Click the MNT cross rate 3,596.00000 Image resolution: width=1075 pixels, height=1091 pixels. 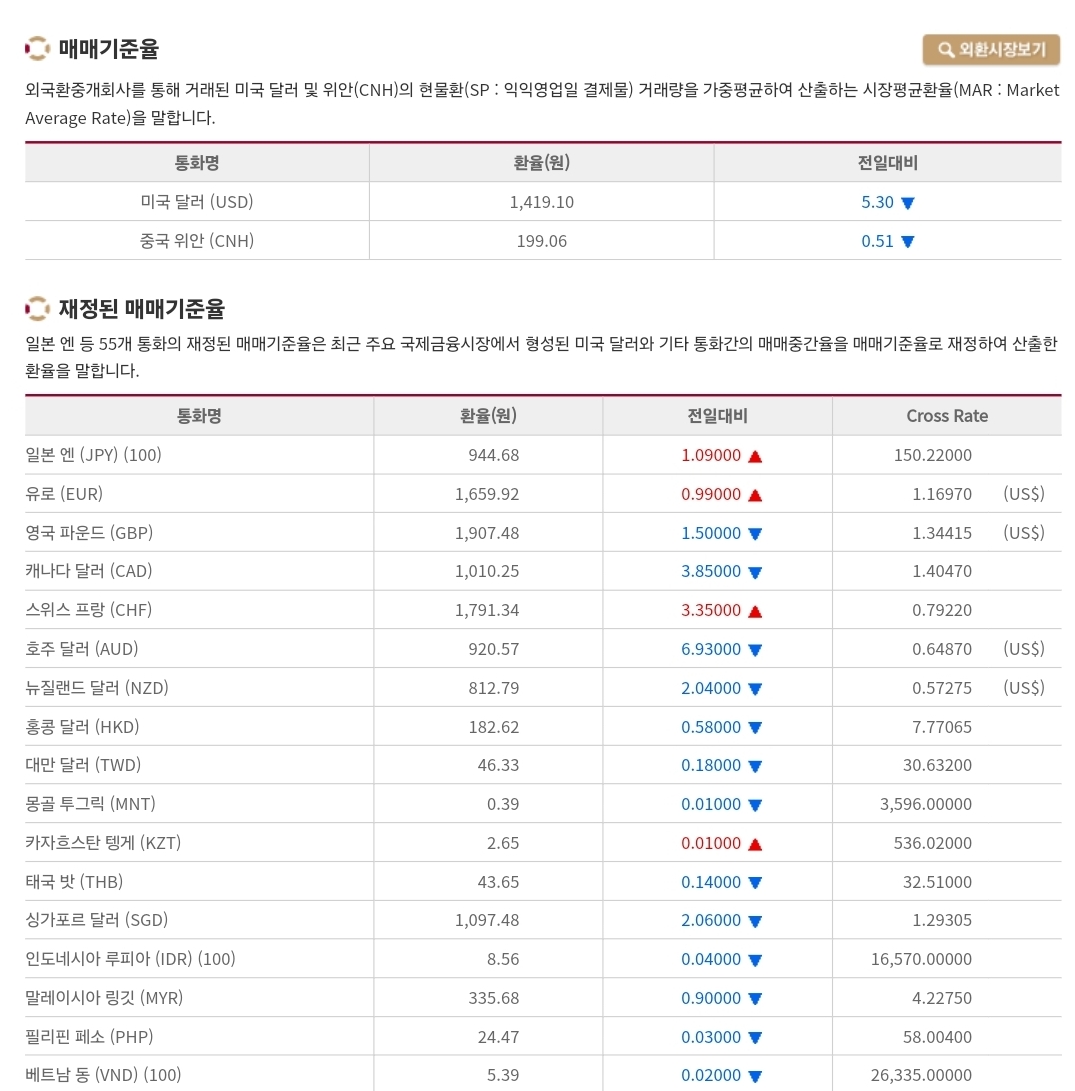(925, 804)
